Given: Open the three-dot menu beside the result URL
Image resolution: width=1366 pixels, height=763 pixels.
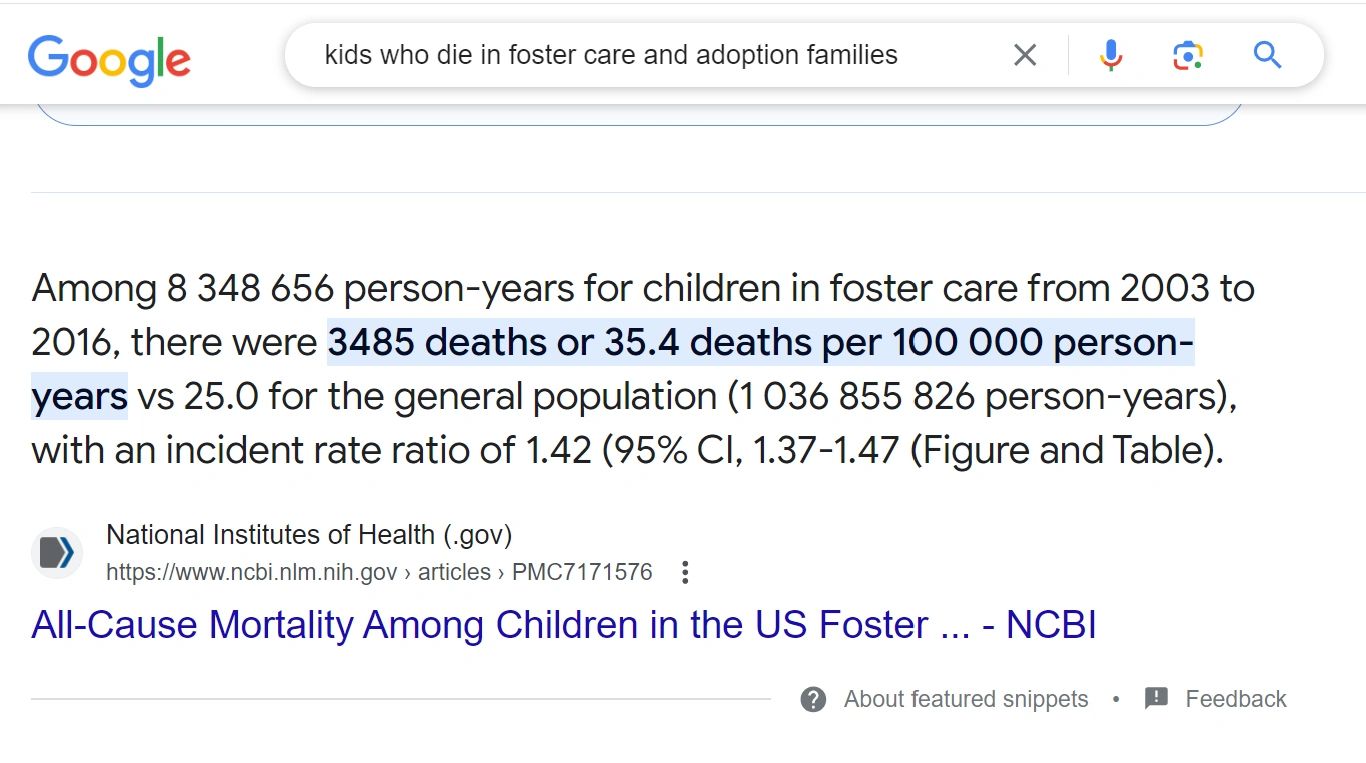Looking at the screenshot, I should [685, 571].
